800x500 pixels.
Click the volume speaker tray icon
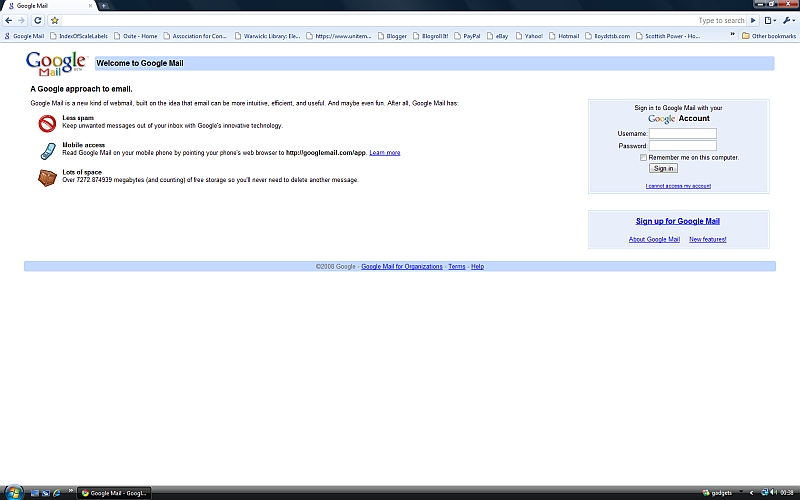tap(773, 492)
